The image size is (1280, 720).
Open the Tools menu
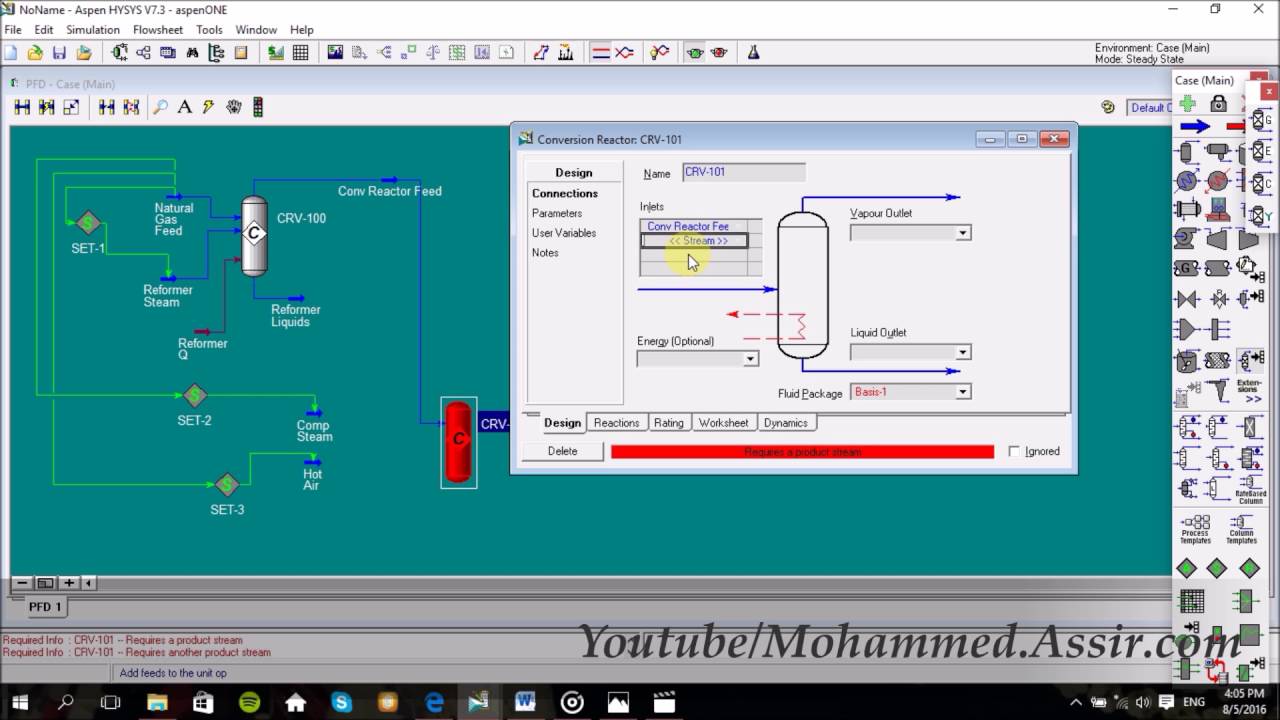coord(209,30)
